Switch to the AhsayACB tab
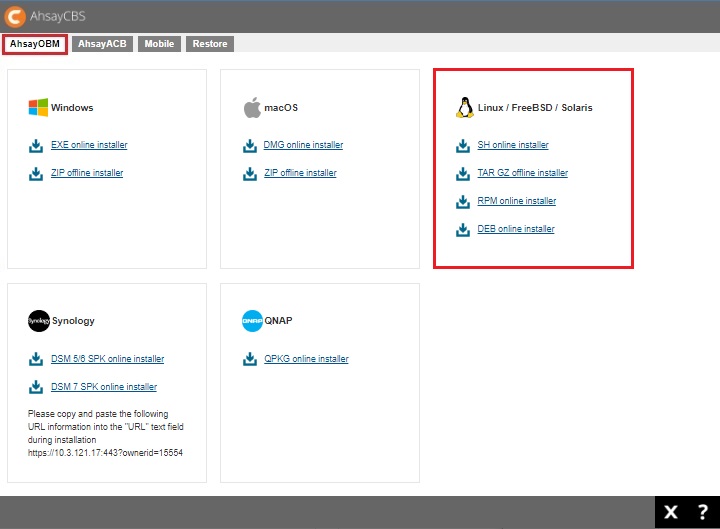The height and width of the screenshot is (529, 720). pyautogui.click(x=103, y=44)
